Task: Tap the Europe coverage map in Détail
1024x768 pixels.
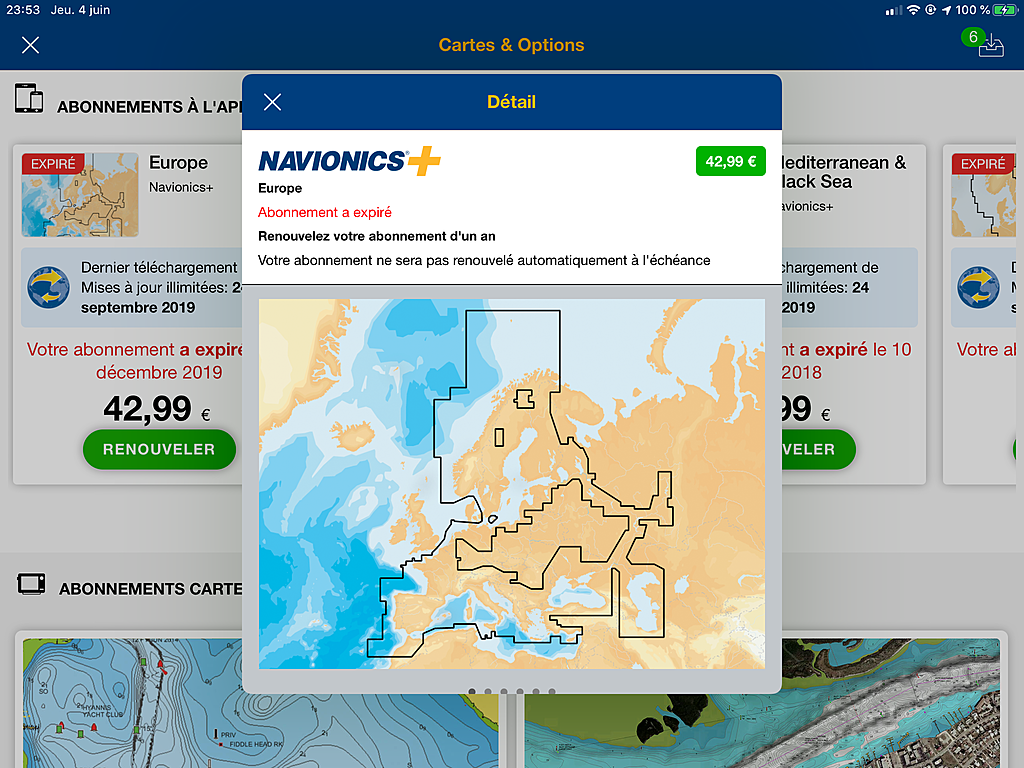Action: 511,484
